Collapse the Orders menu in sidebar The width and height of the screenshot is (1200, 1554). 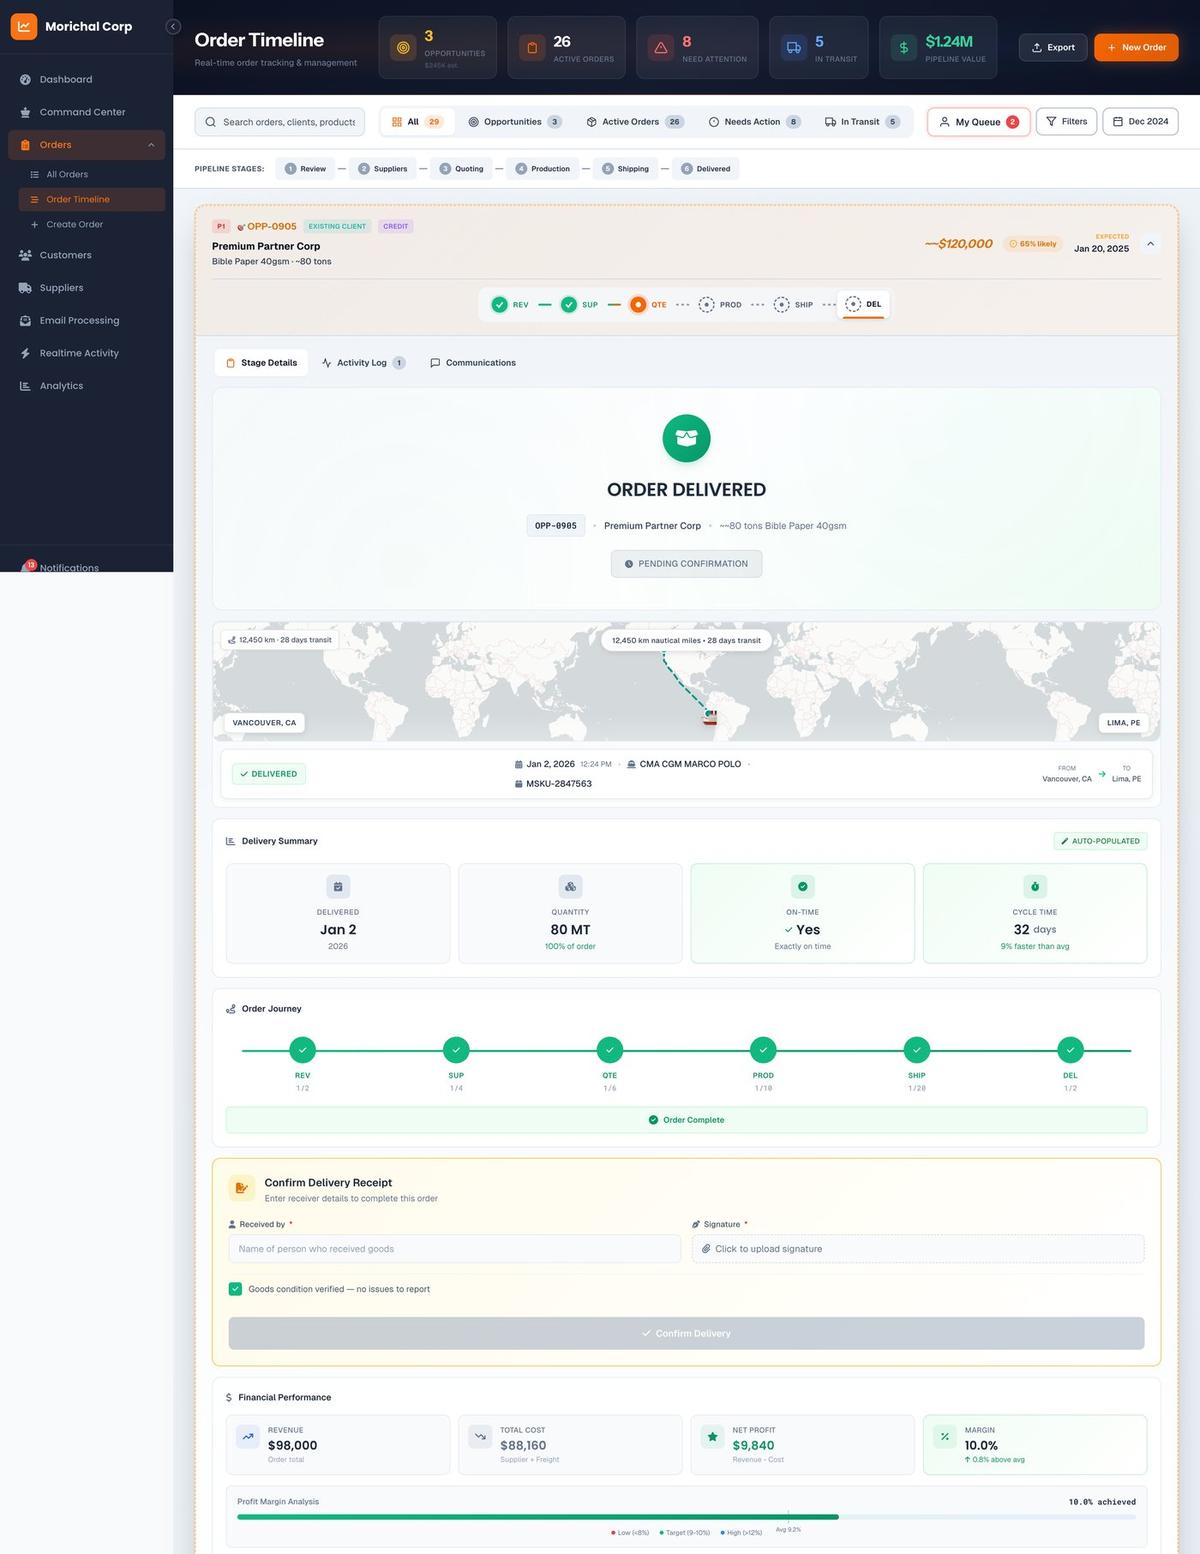coord(150,144)
